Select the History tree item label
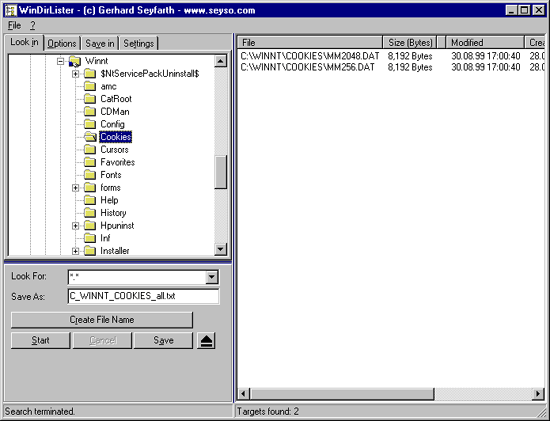 [x=113, y=213]
